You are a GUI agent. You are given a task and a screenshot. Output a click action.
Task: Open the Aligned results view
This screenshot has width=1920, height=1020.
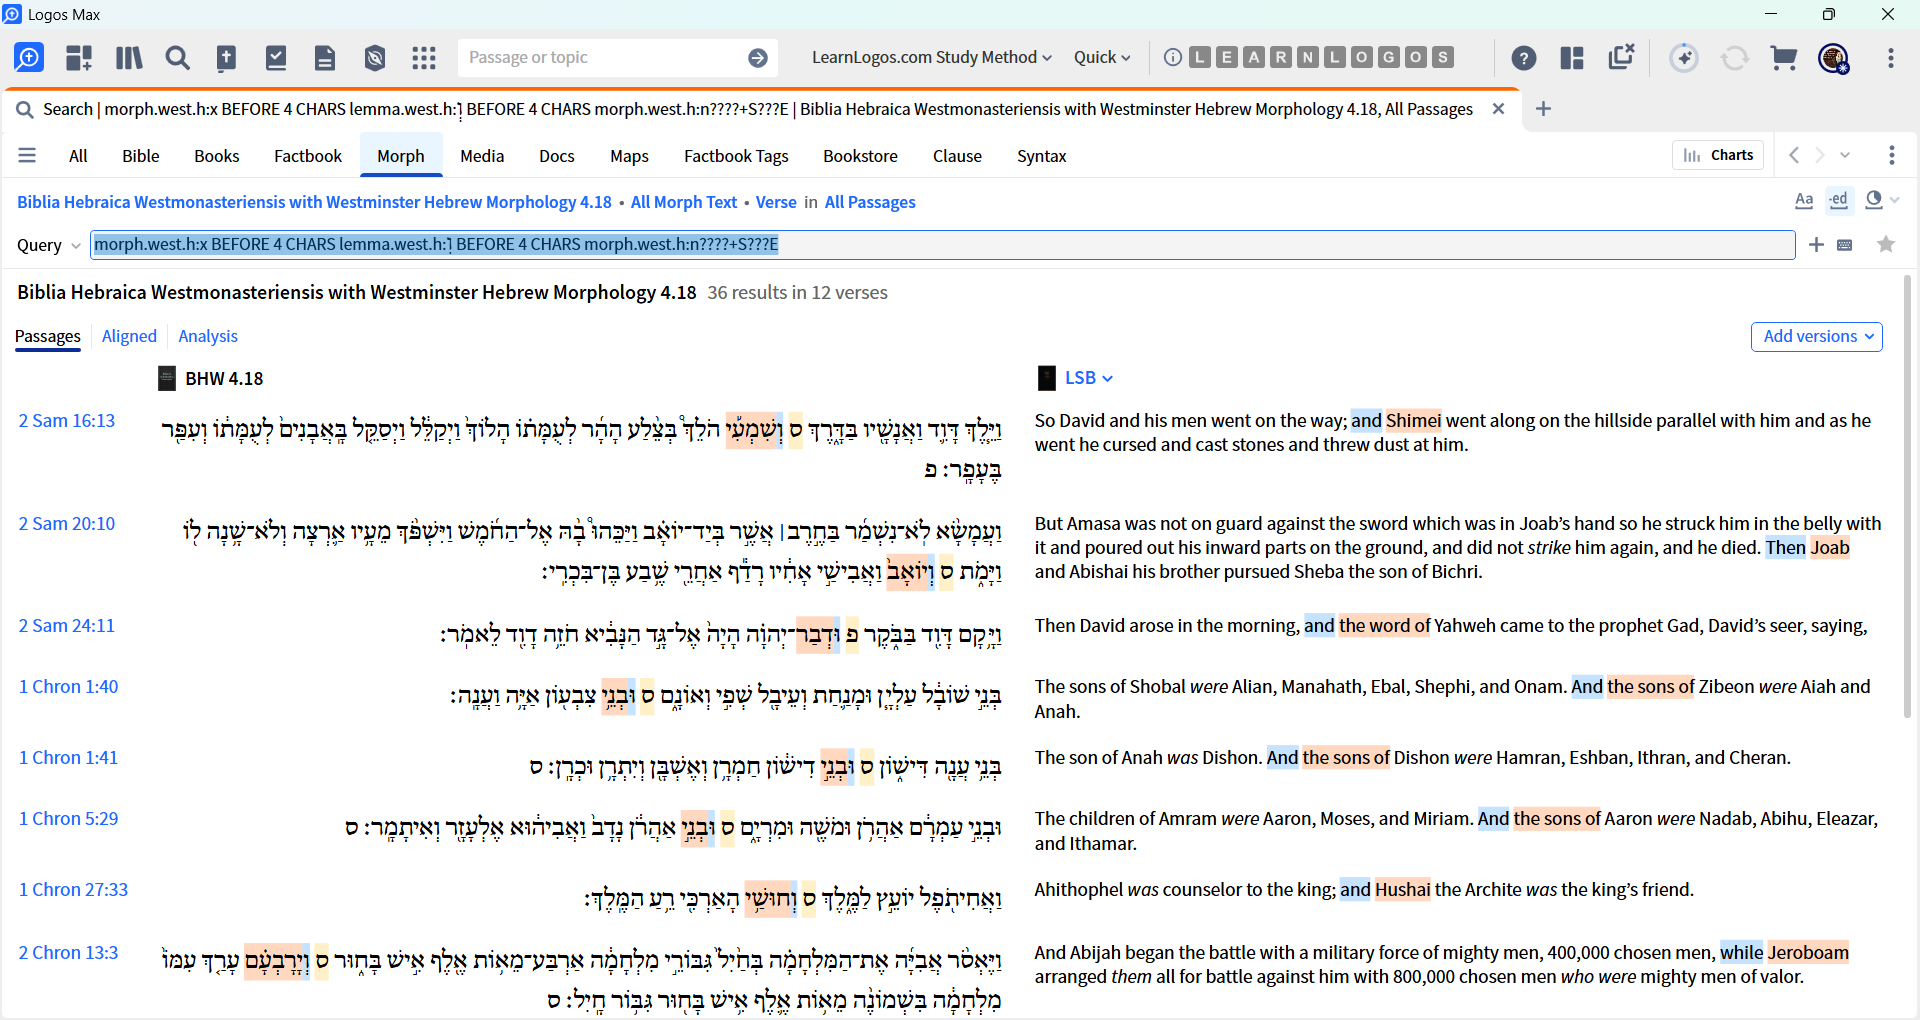coord(129,337)
